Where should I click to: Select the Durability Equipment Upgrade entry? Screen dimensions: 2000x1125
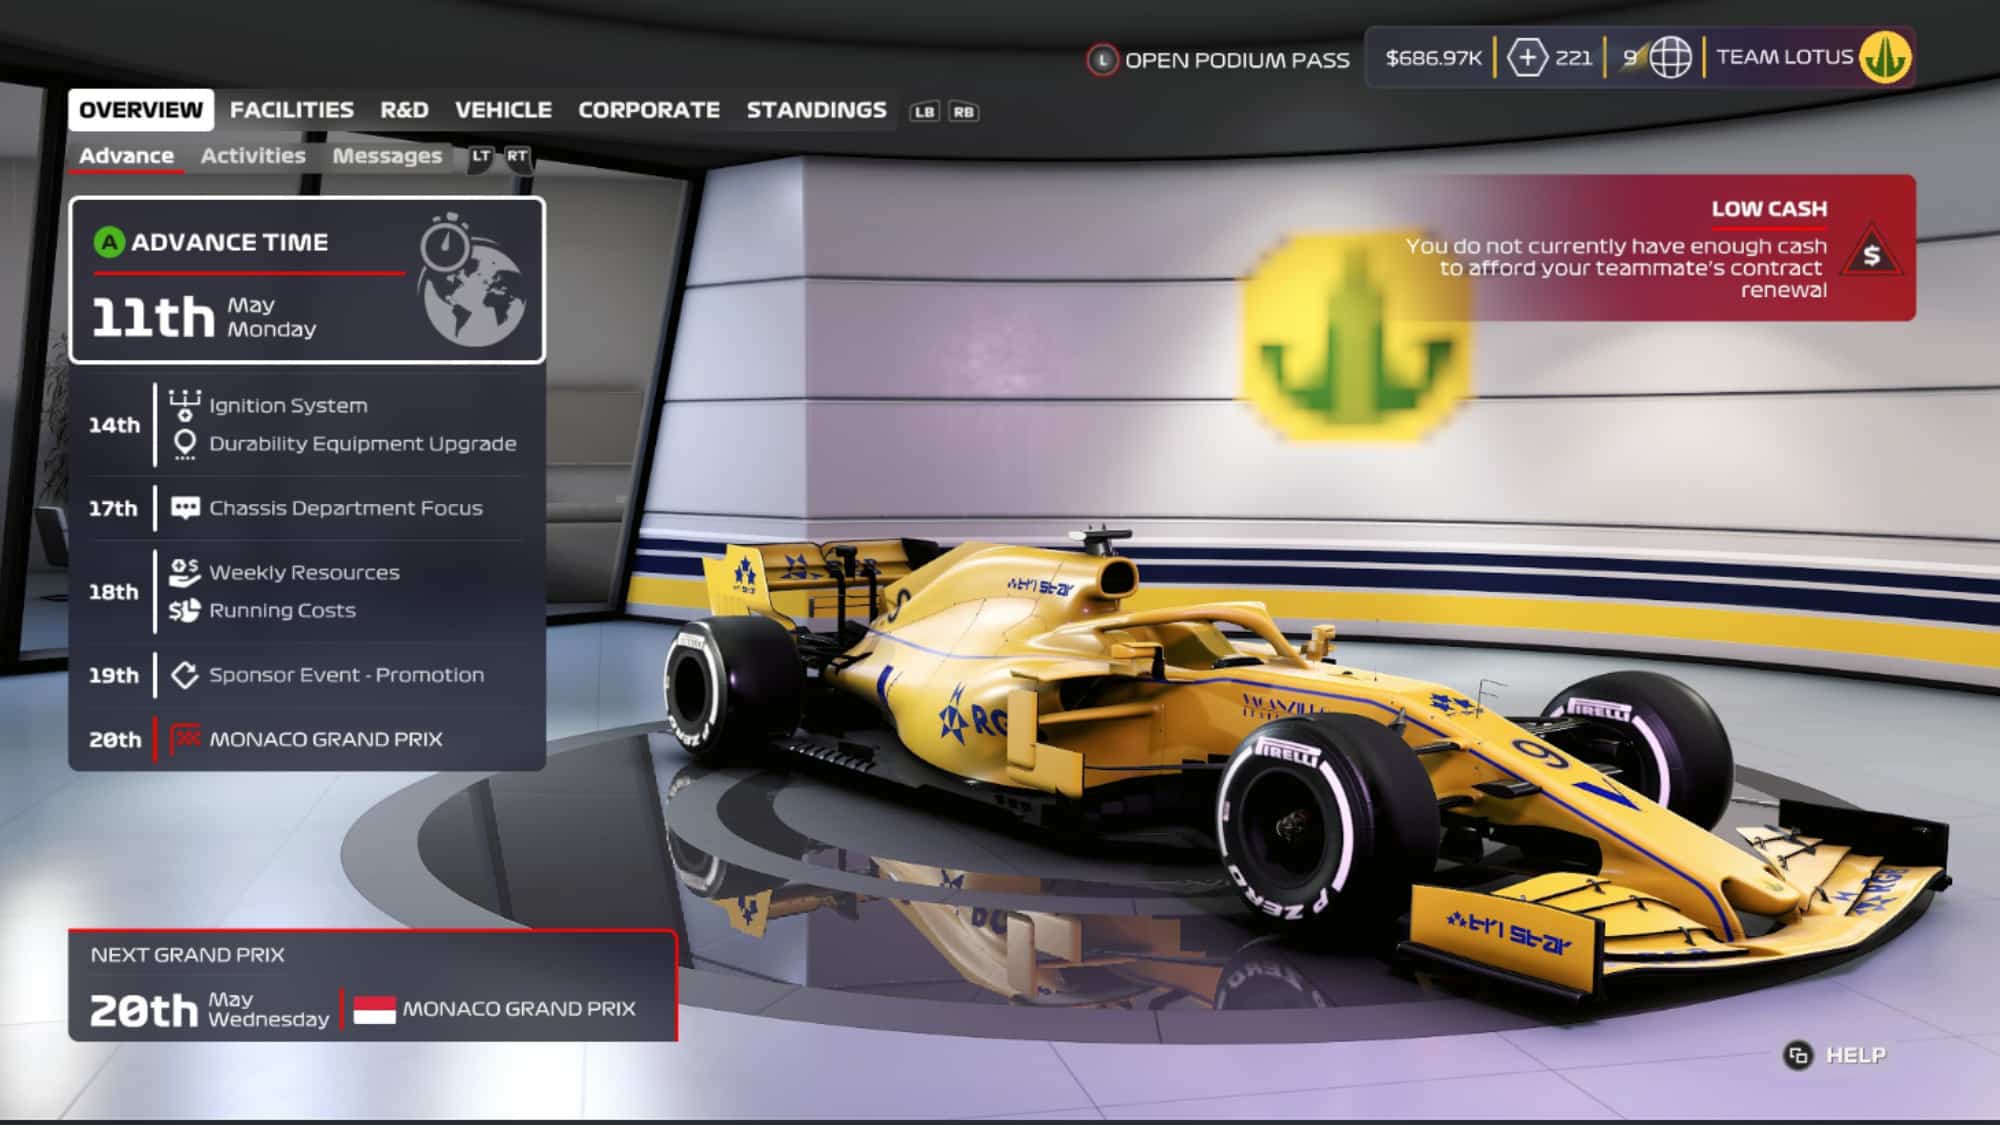click(x=363, y=444)
